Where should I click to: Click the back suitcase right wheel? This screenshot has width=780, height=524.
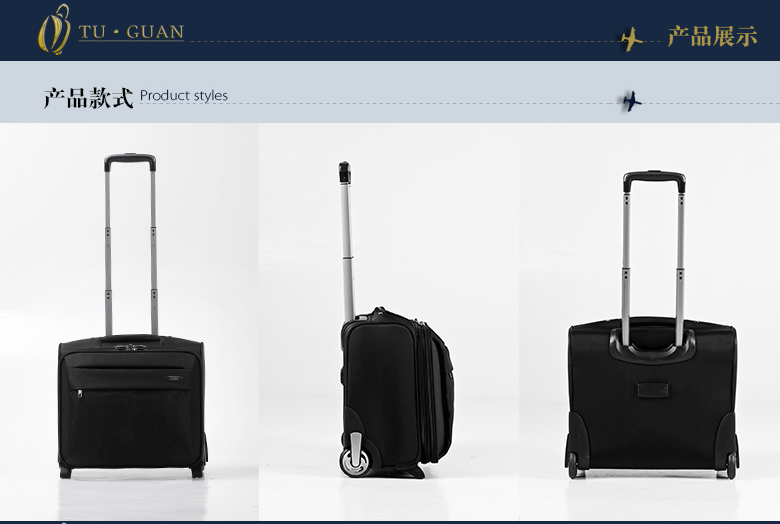click(x=731, y=465)
